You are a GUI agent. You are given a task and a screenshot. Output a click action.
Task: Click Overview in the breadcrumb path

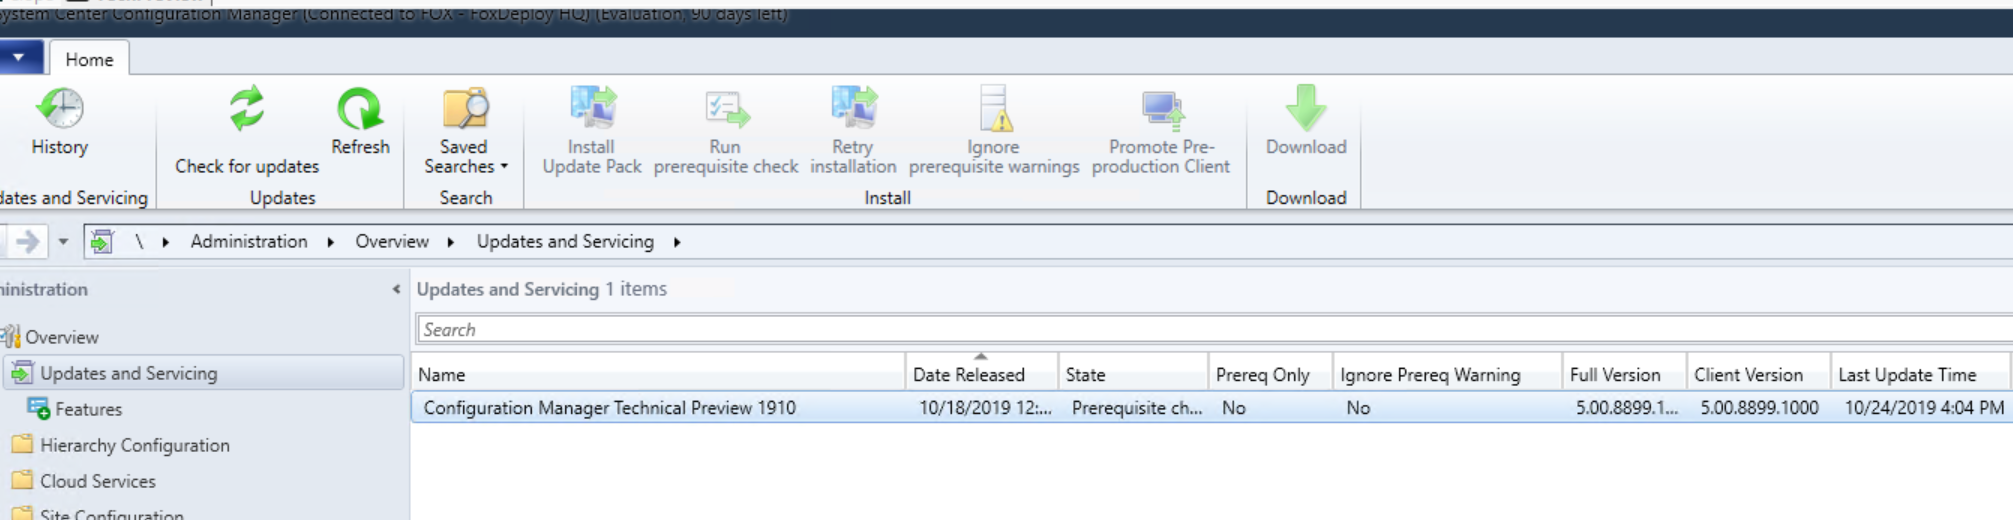click(x=392, y=242)
